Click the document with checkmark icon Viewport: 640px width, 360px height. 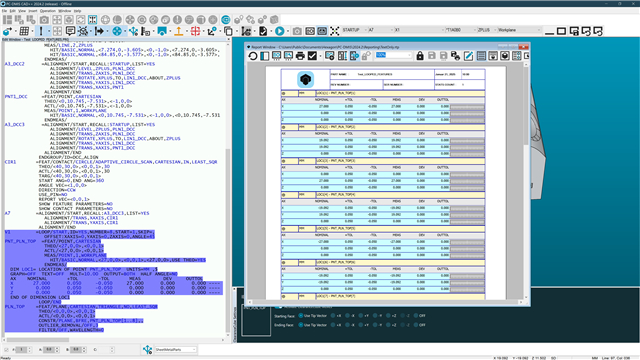[x=263, y=31]
